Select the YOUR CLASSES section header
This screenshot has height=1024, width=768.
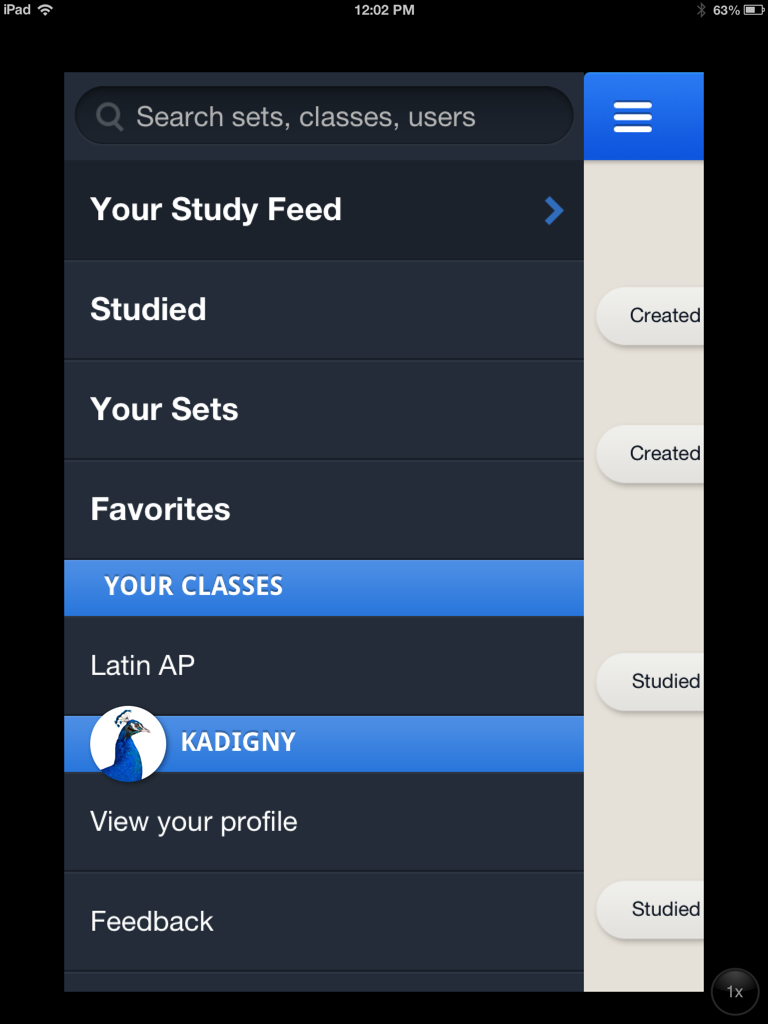(x=324, y=587)
